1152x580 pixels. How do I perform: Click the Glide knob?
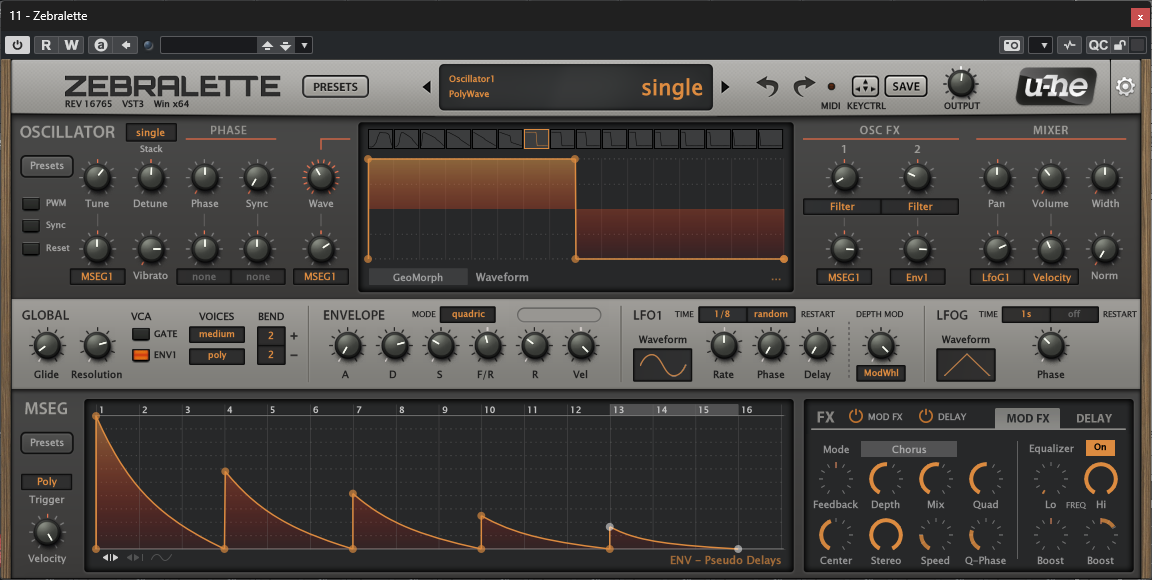47,346
